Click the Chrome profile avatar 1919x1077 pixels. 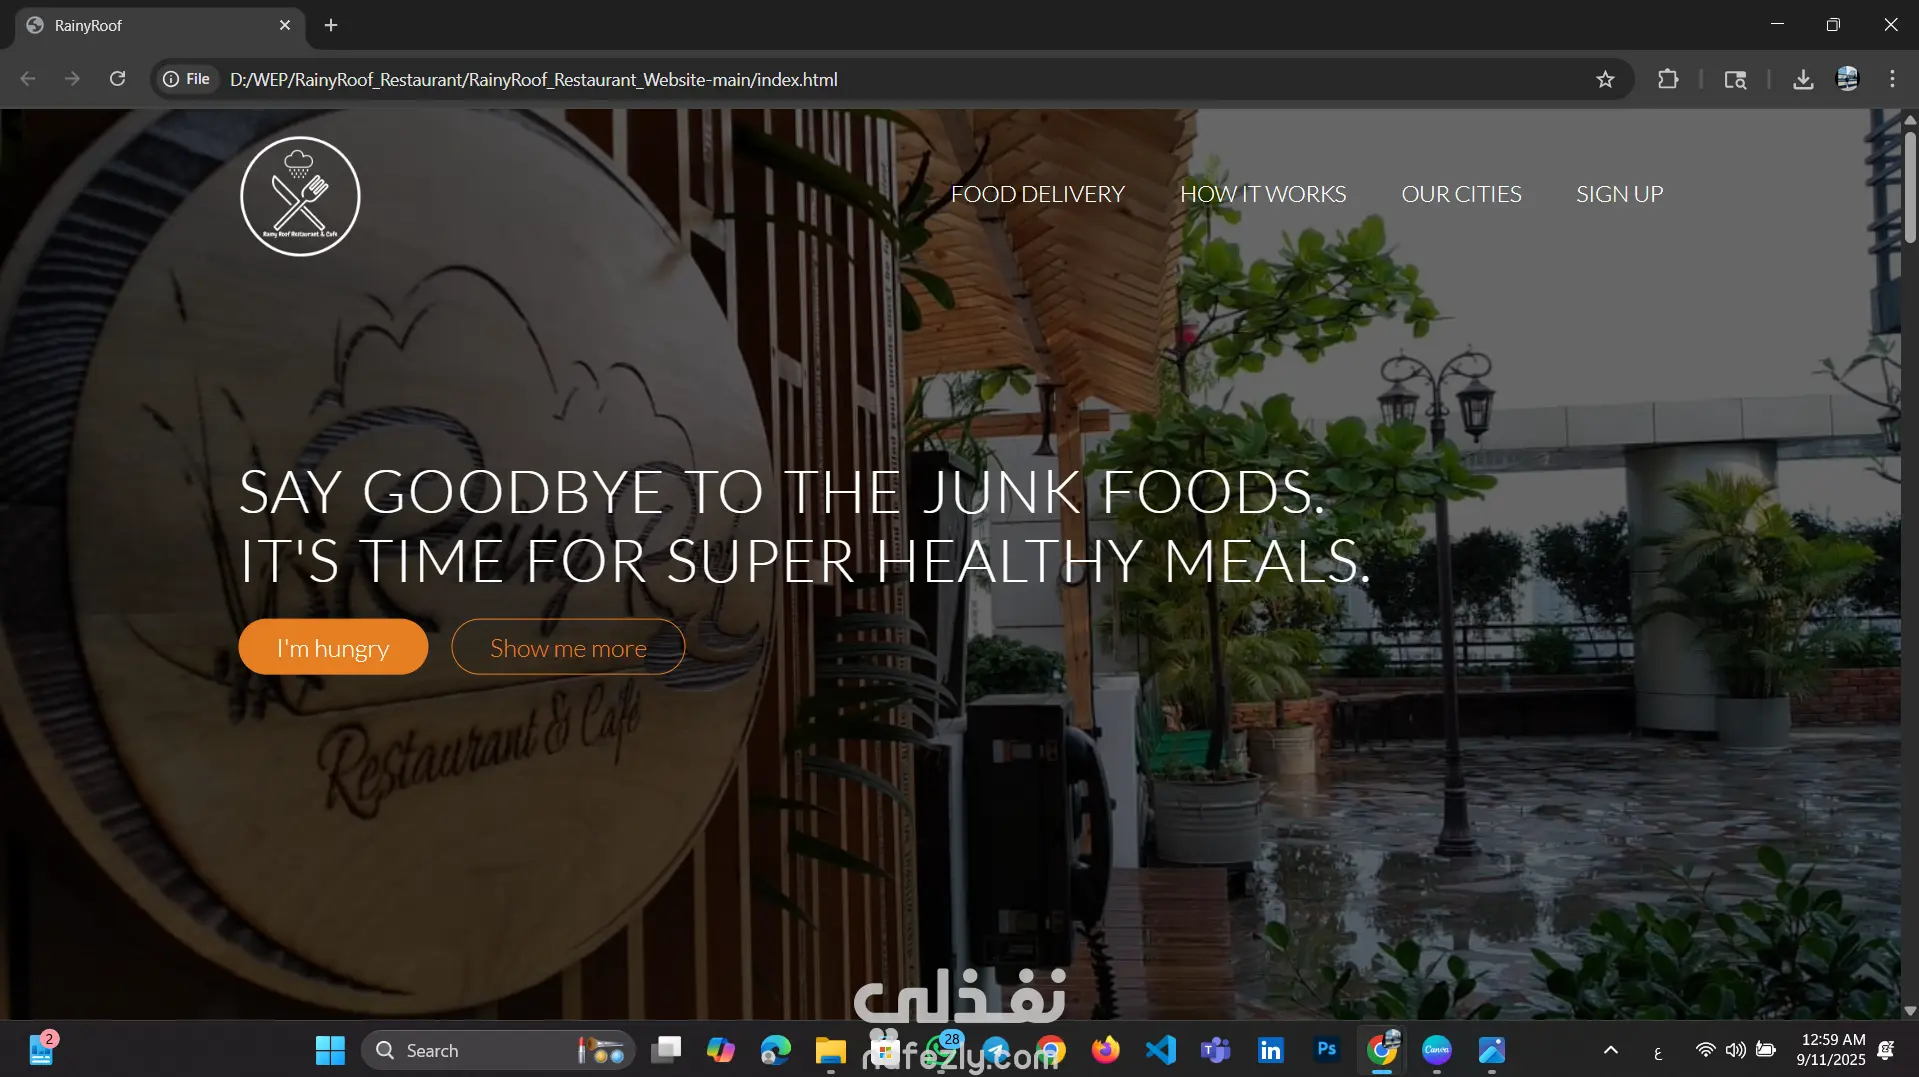click(1847, 79)
